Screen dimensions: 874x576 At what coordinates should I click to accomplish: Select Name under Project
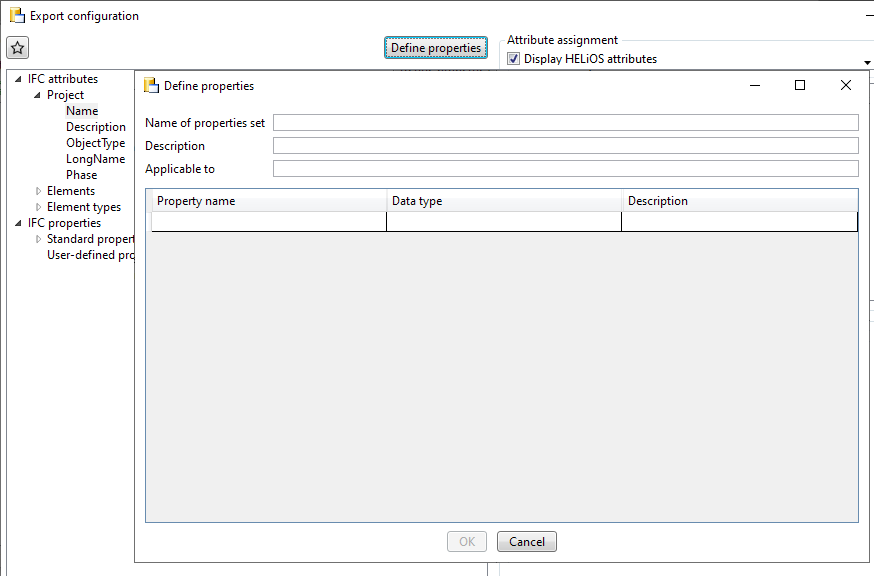pyautogui.click(x=82, y=111)
